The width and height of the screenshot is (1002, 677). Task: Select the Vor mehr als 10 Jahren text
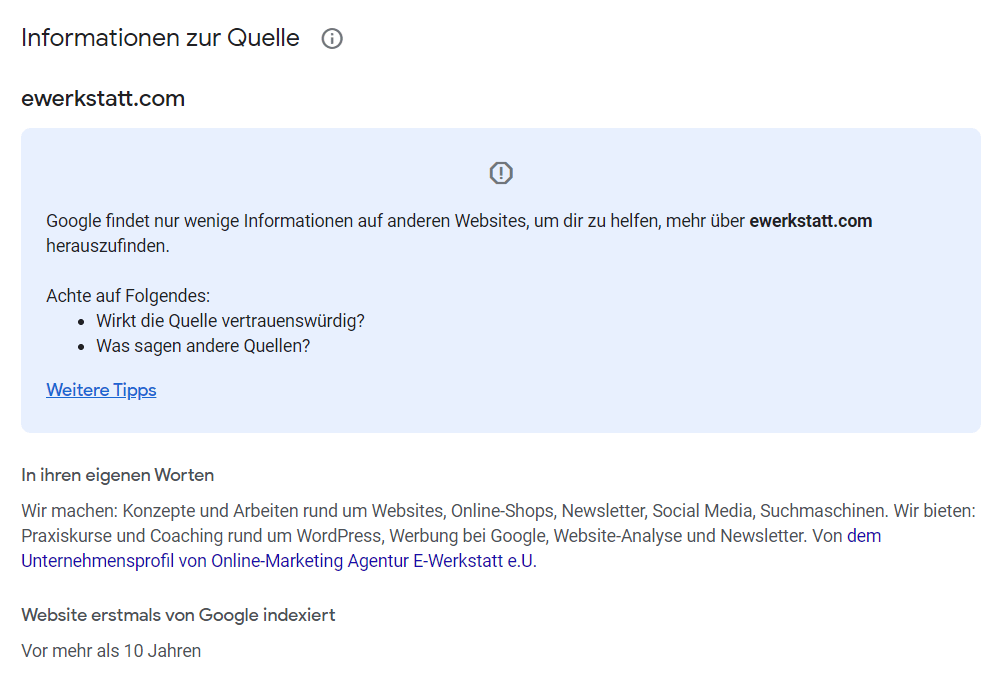coord(111,651)
